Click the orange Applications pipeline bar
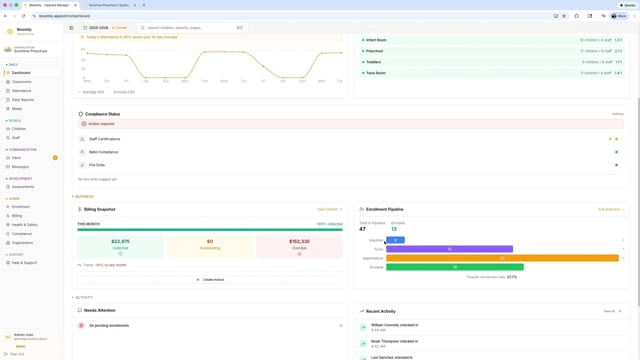The height and width of the screenshot is (360, 640). pos(502,258)
